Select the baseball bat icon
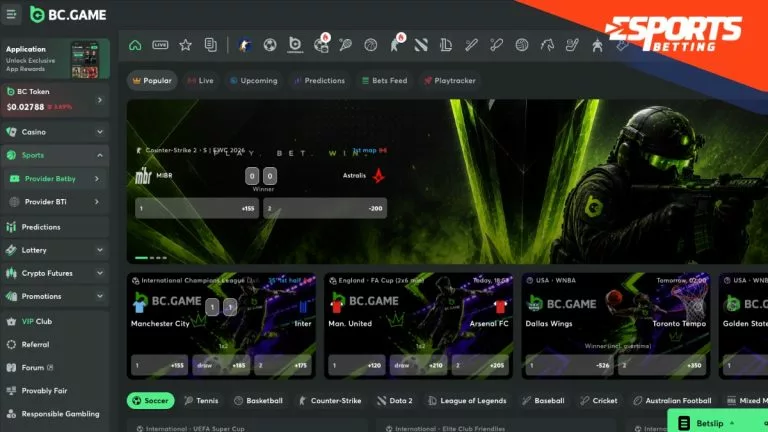This screenshot has width=768, height=432. (x=471, y=45)
